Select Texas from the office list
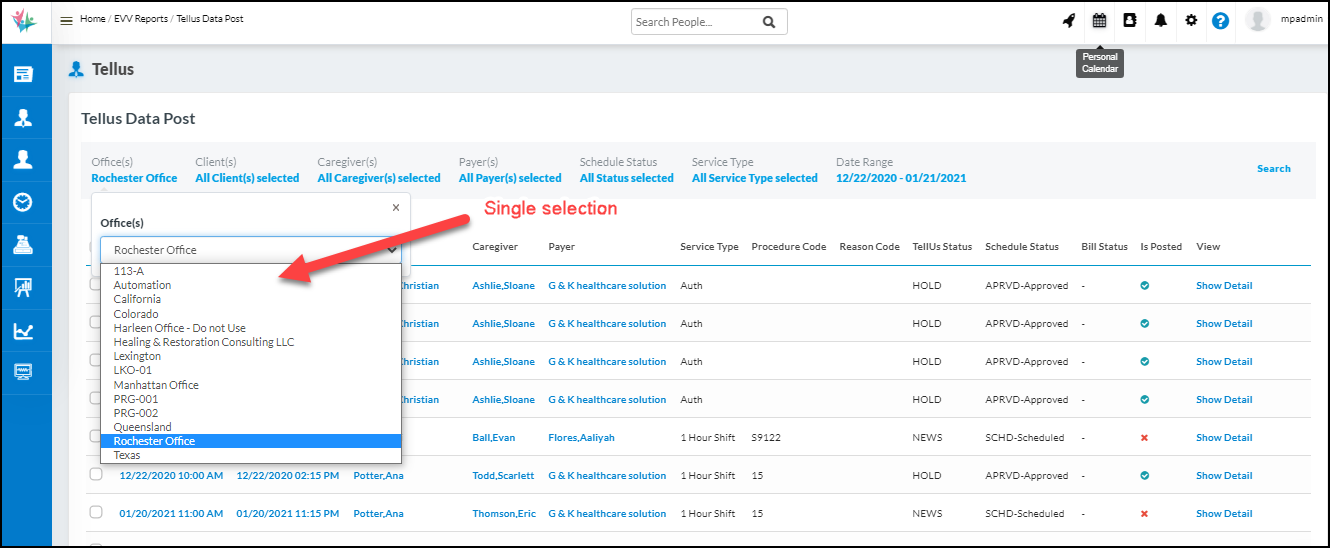This screenshot has width=1330, height=548. (x=127, y=455)
